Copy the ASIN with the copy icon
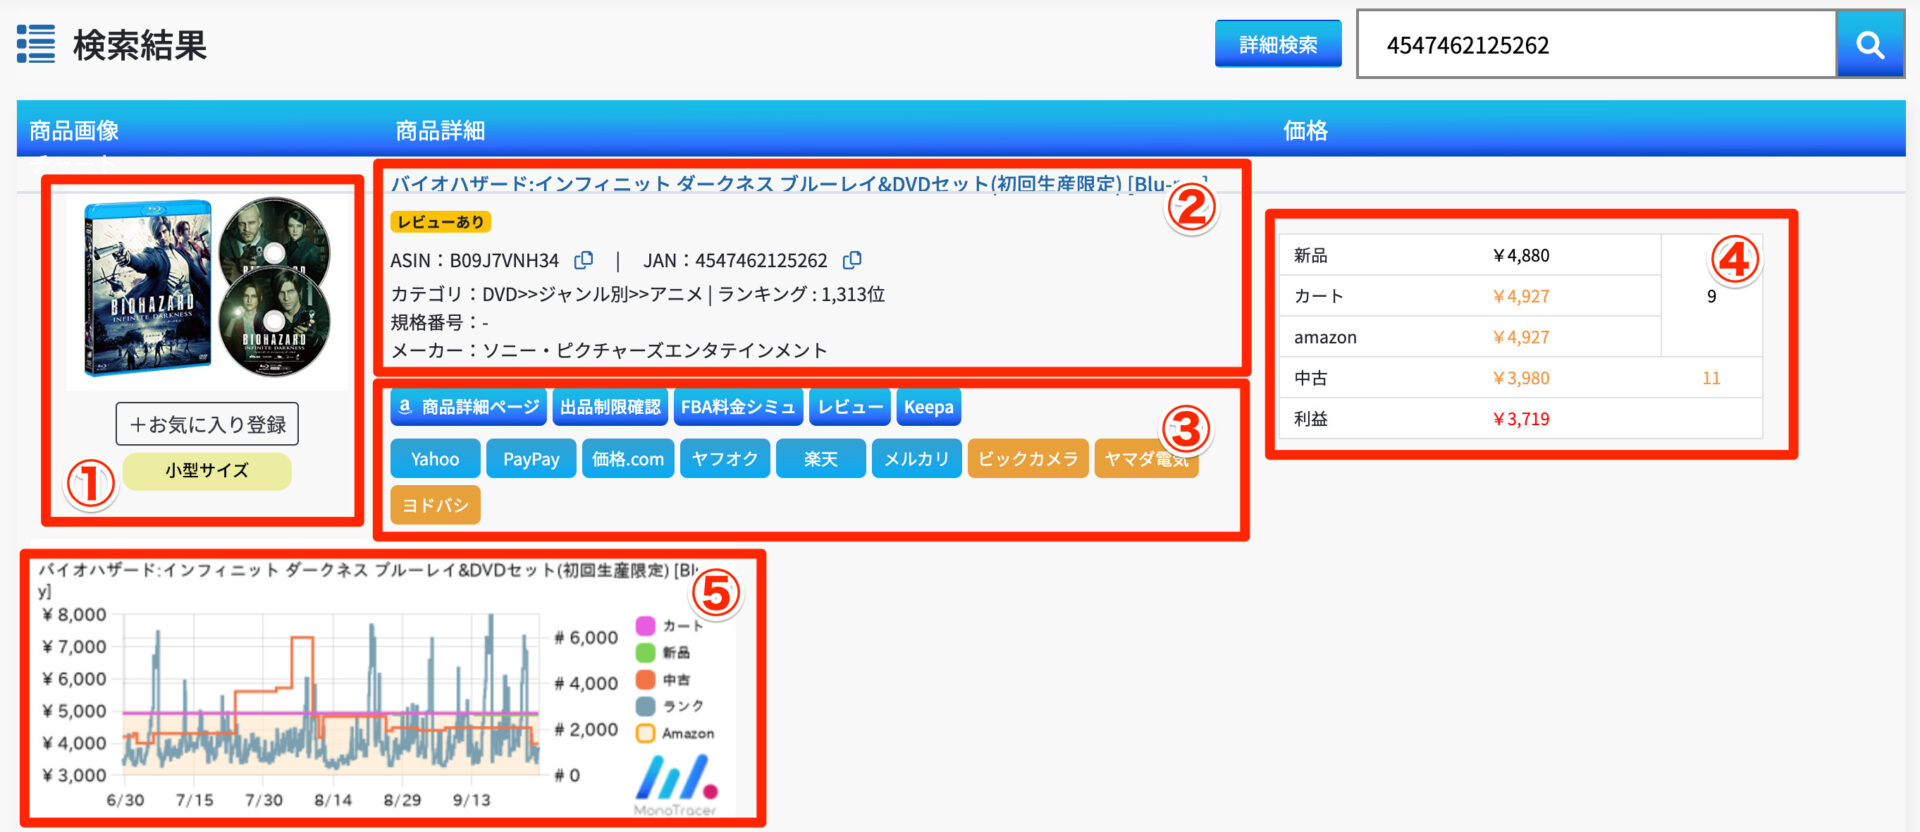Viewport: 1920px width, 832px height. pos(583,260)
